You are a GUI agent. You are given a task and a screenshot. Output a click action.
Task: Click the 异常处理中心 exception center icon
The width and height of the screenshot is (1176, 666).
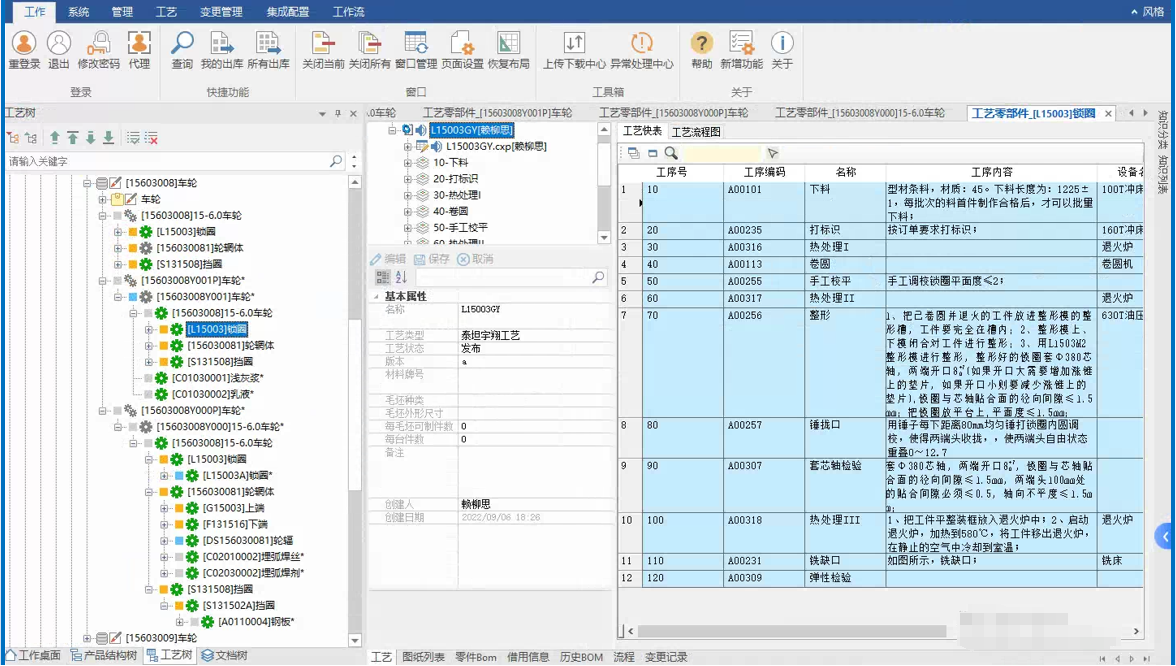tap(642, 44)
